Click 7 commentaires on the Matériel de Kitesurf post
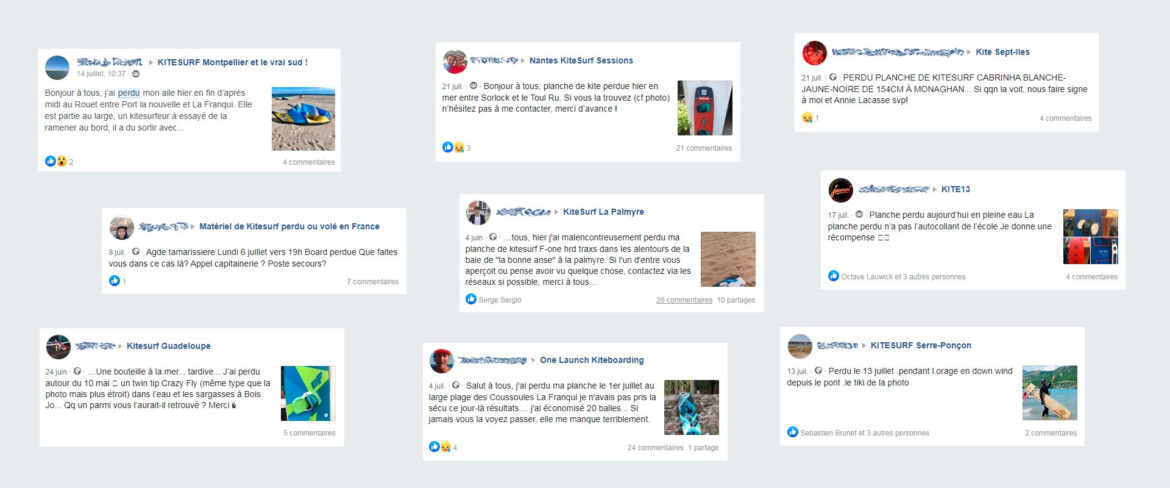Viewport: 1170px width, 488px height. click(372, 282)
